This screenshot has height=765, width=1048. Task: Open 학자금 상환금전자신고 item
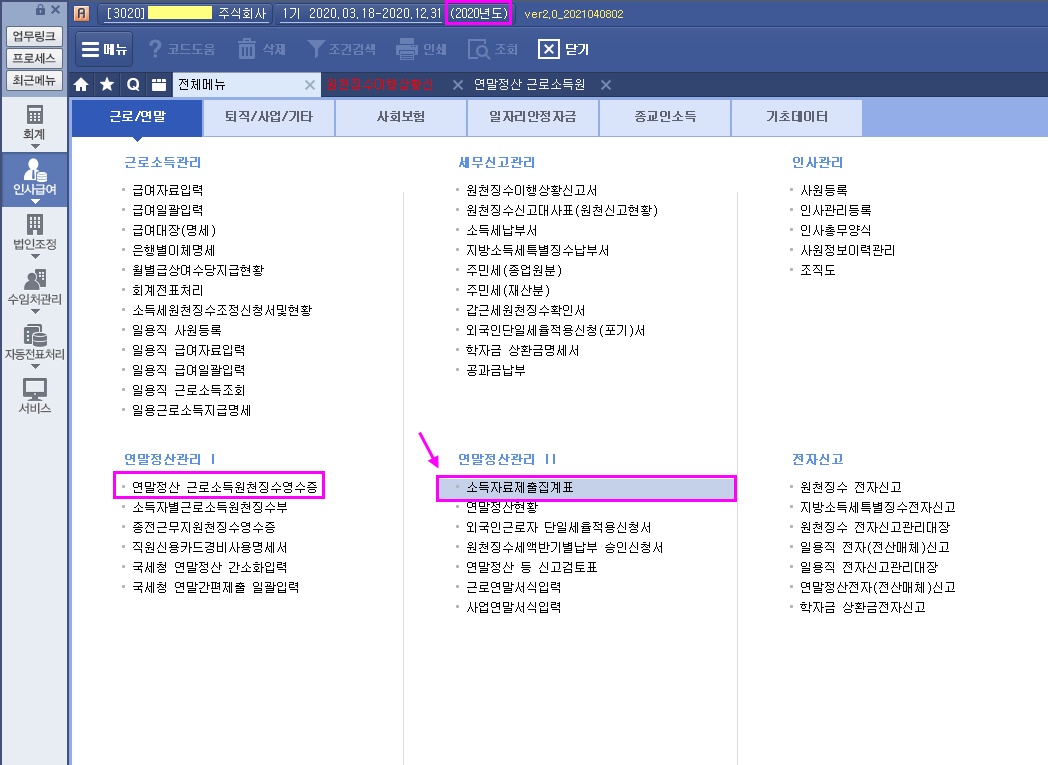point(863,607)
